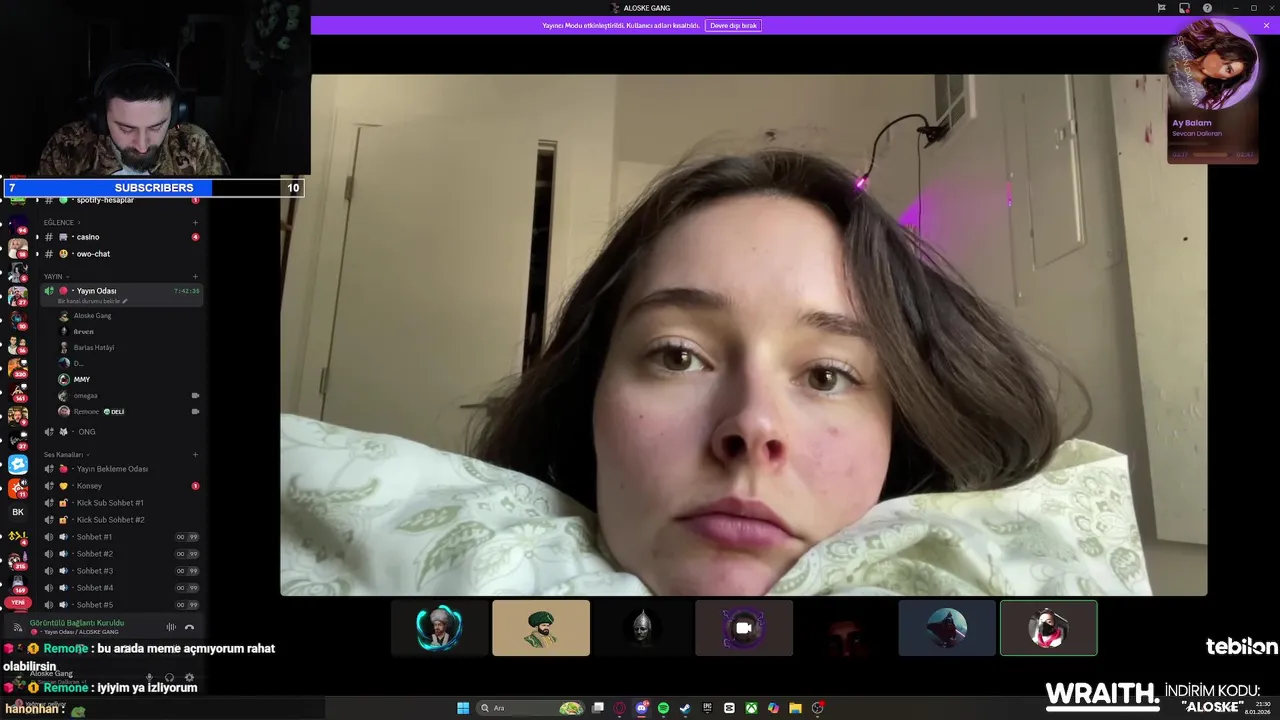The width and height of the screenshot is (1280, 720).
Task: Open noise suppression waveform icon
Action: [171, 627]
